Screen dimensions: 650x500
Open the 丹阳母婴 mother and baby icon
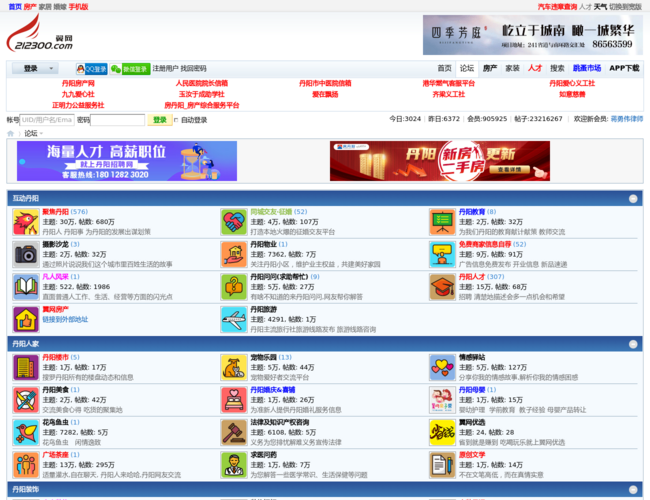pyautogui.click(x=442, y=400)
